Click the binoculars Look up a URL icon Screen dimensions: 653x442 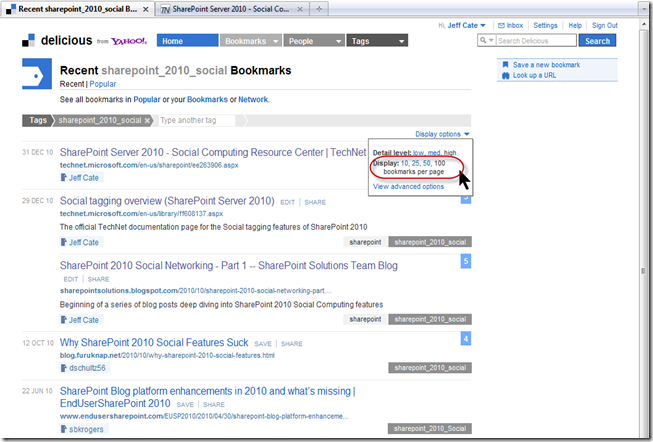tap(505, 75)
